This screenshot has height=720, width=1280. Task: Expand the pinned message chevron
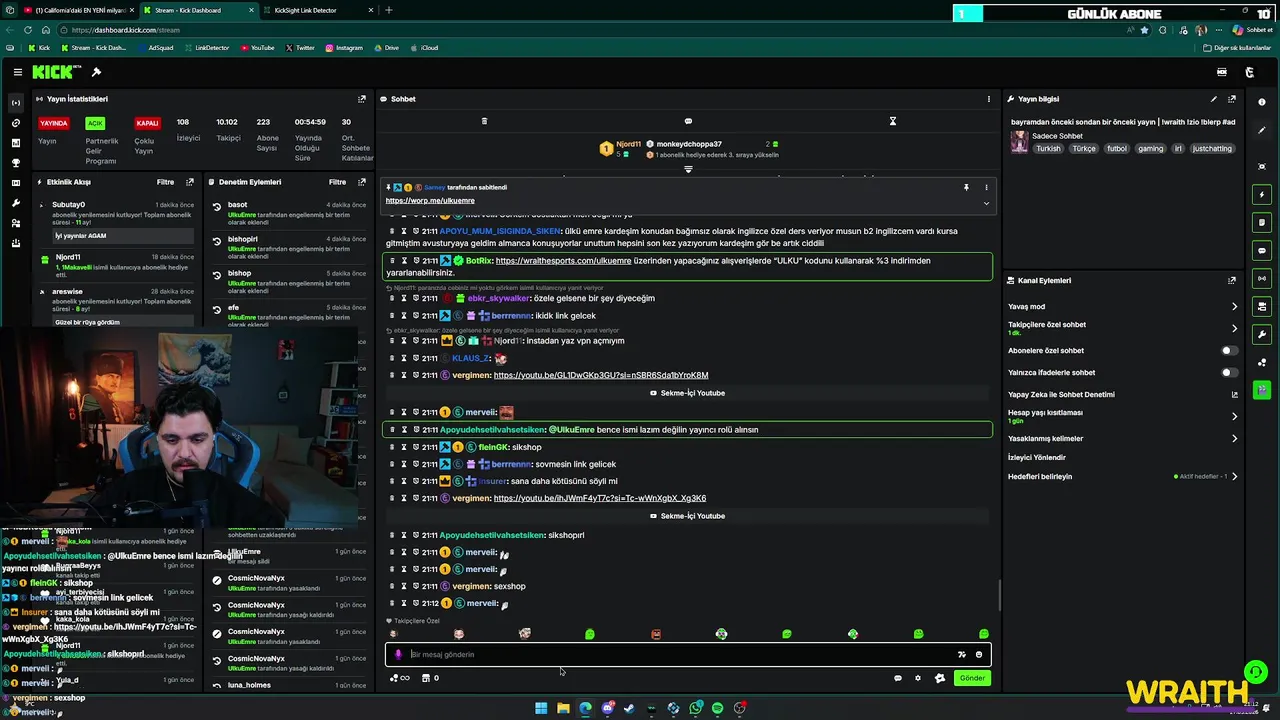(x=986, y=203)
